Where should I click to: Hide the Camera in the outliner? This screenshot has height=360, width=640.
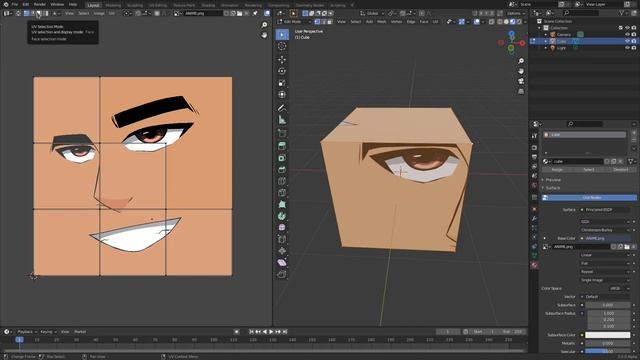click(x=627, y=35)
